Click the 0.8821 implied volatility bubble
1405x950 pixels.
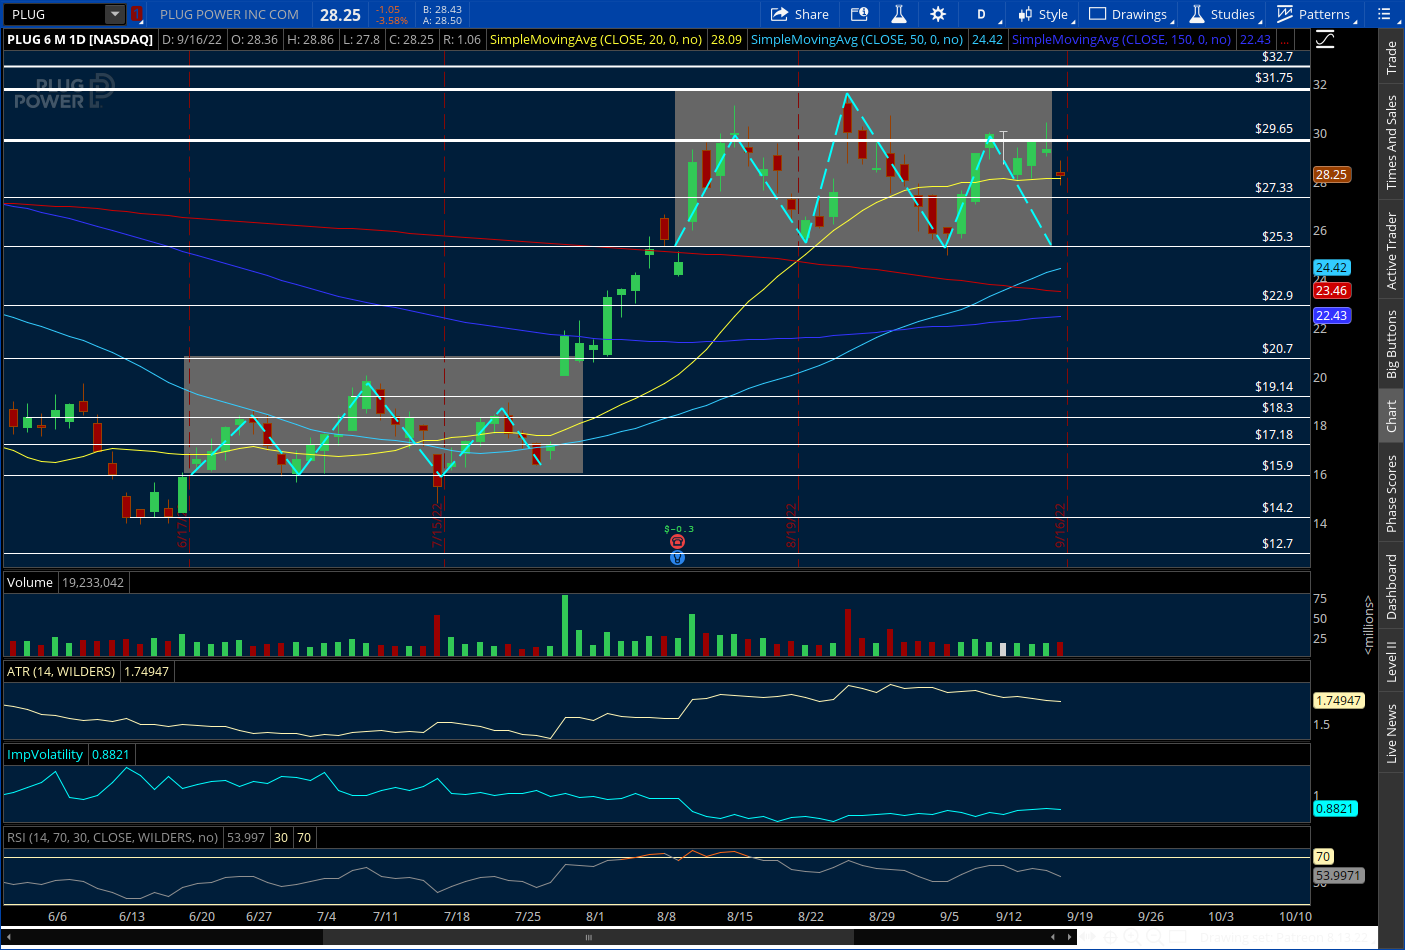coord(1335,808)
